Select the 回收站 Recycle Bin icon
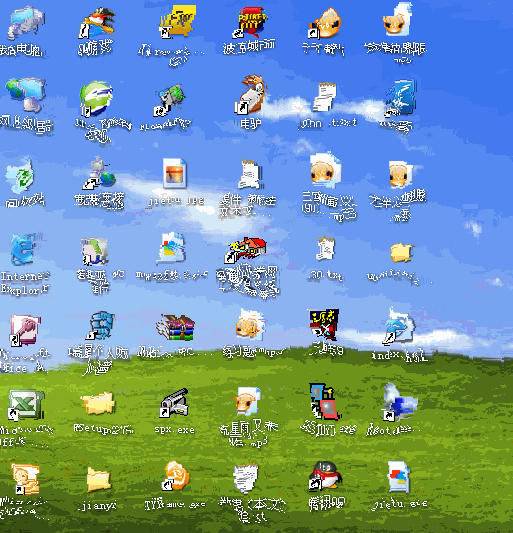This screenshot has width=513, height=533. coord(20,176)
